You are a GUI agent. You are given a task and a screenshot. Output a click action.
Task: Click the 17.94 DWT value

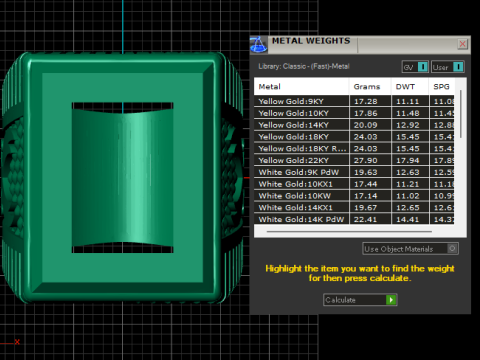[408, 160]
